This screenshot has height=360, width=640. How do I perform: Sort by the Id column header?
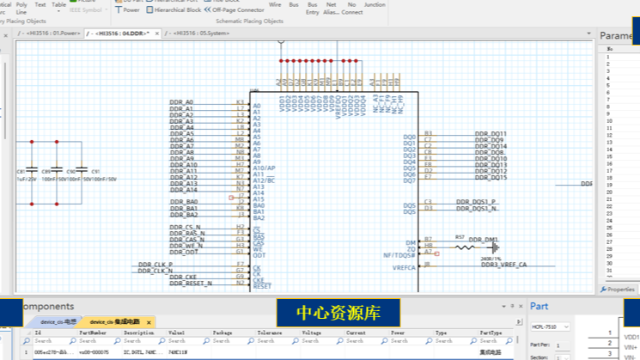point(55,333)
